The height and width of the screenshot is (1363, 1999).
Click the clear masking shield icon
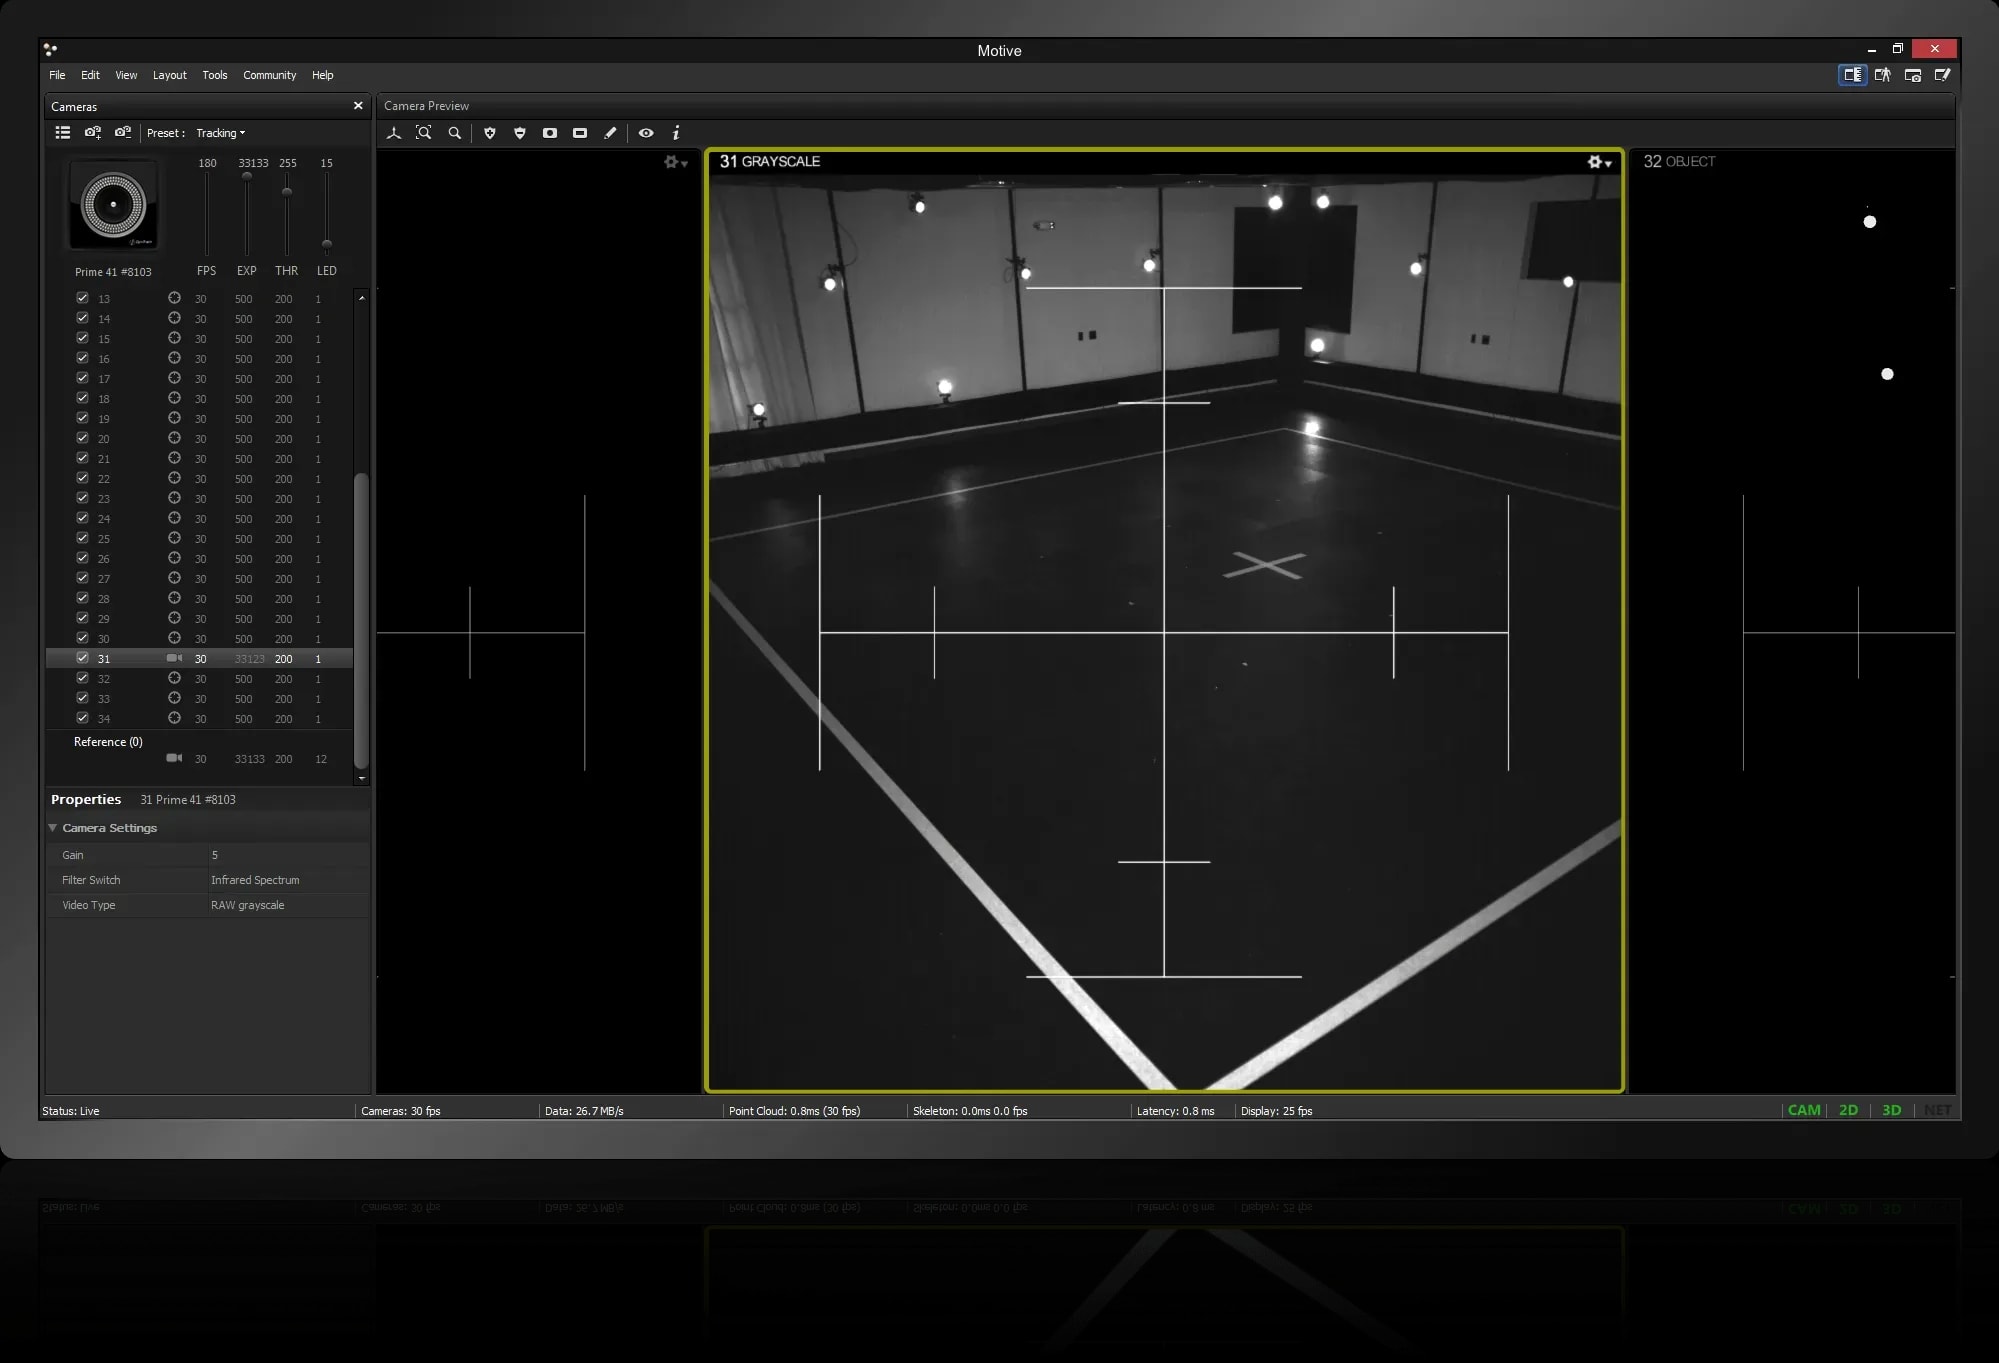[x=519, y=133]
